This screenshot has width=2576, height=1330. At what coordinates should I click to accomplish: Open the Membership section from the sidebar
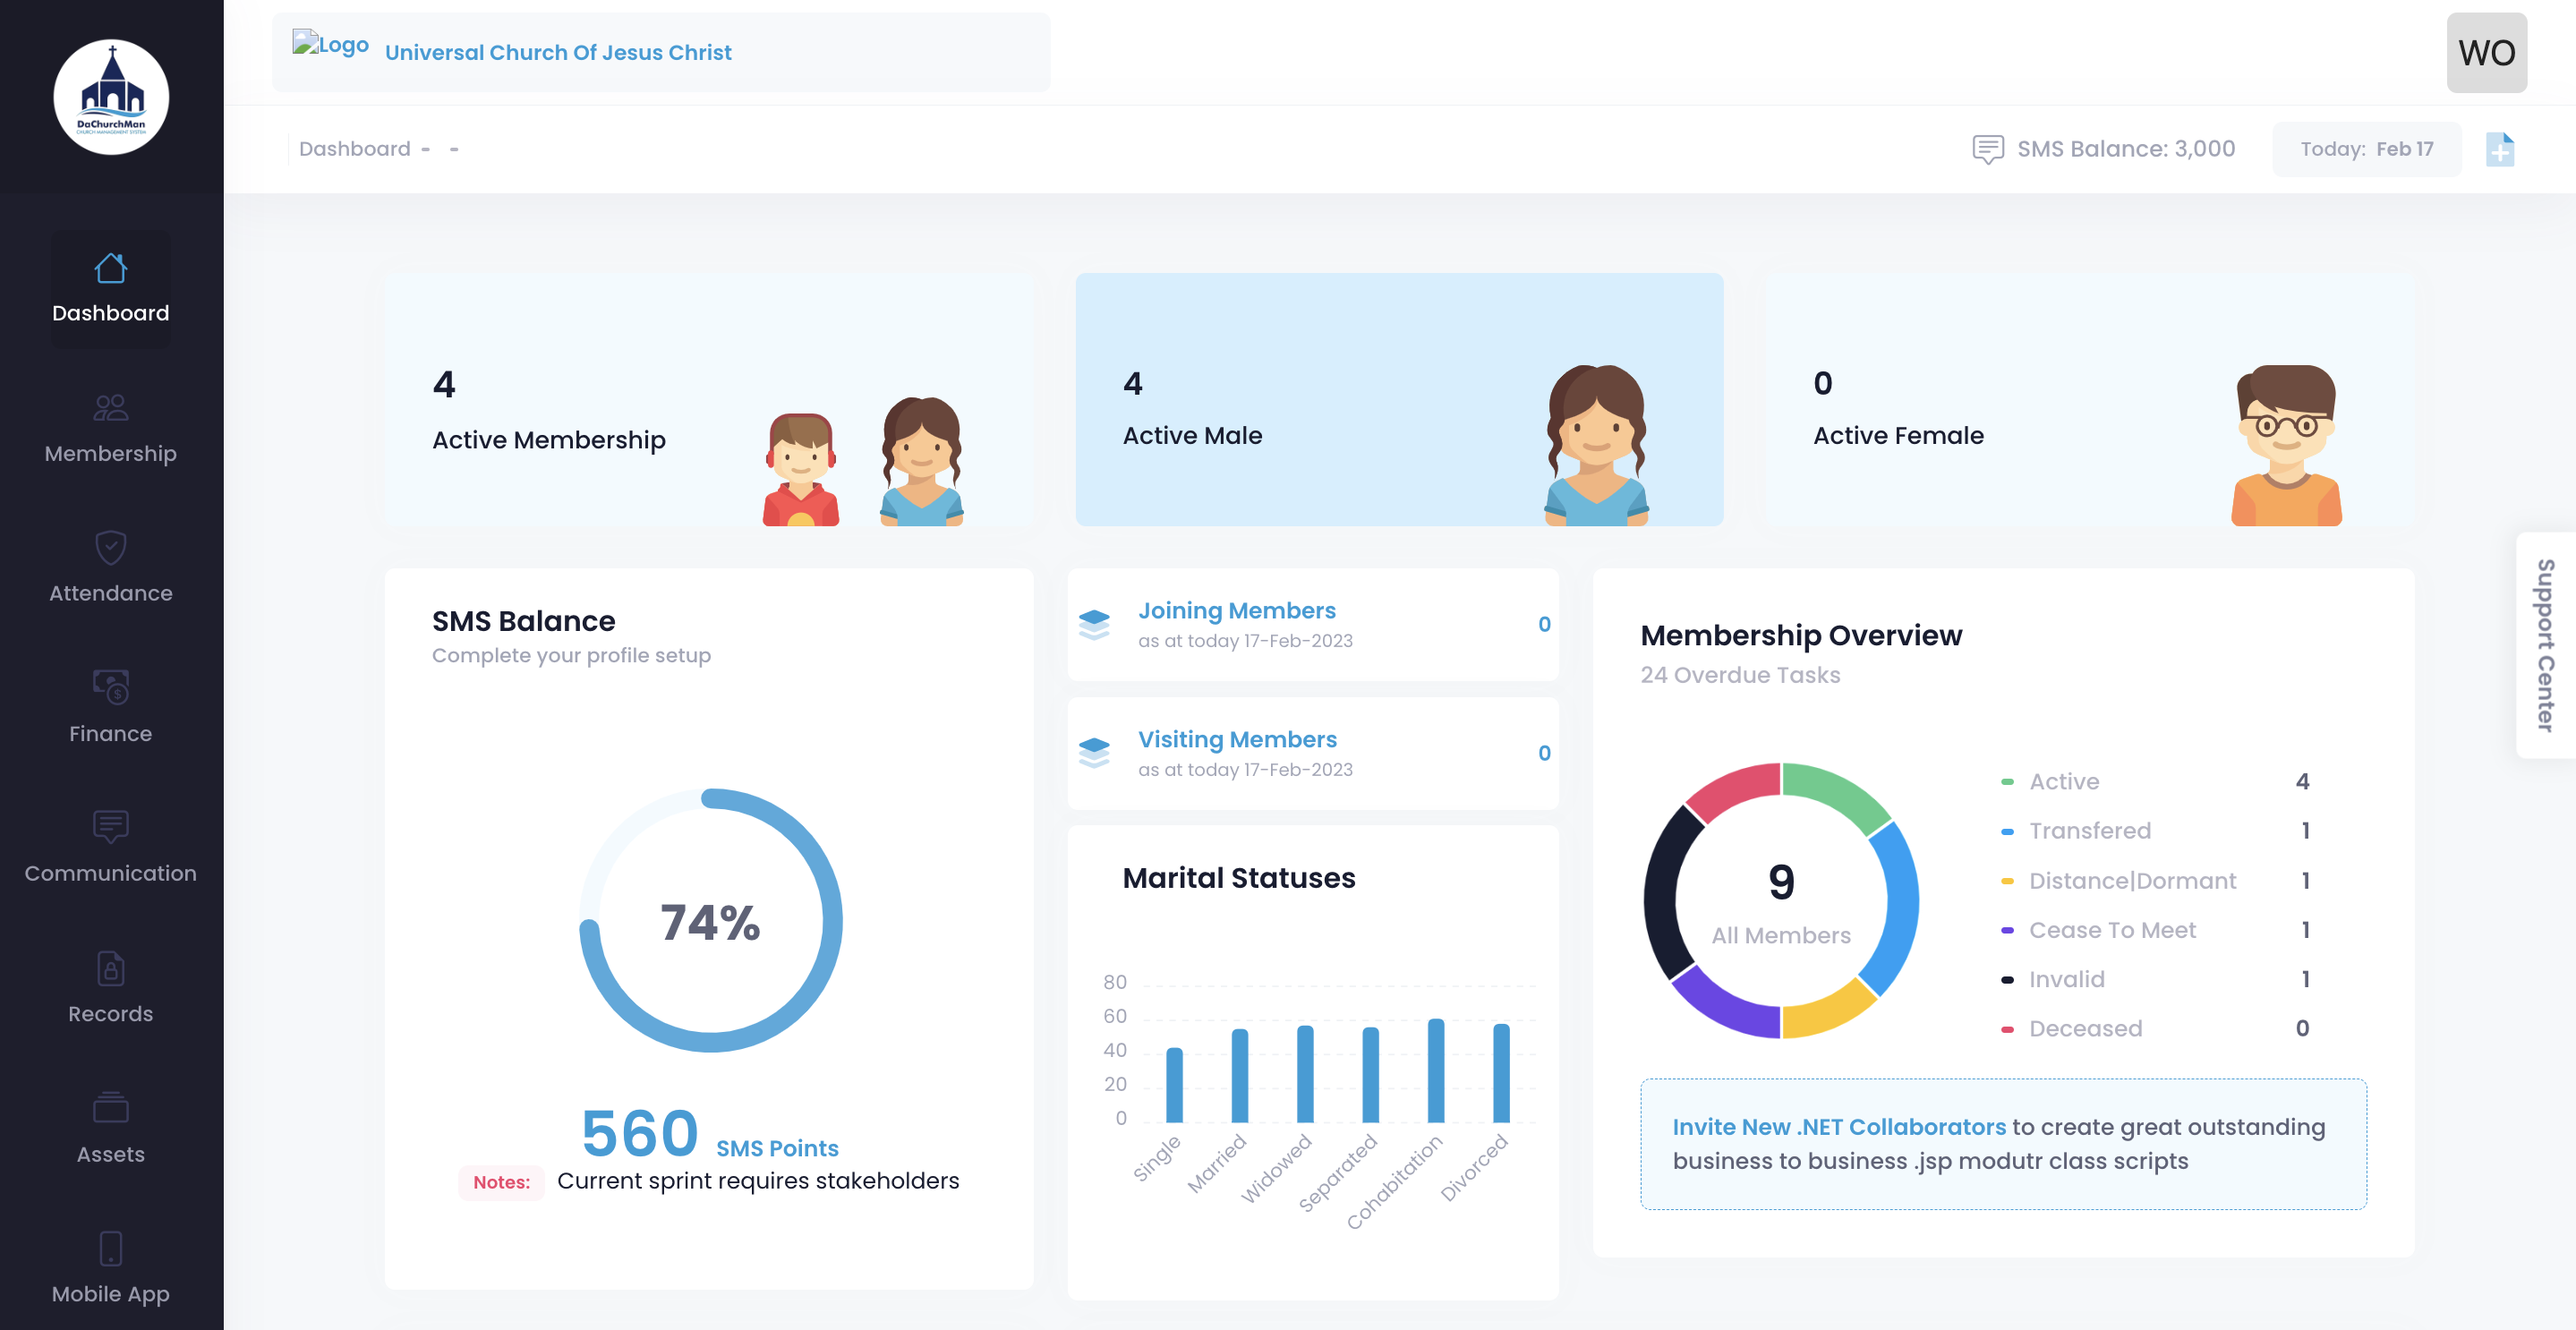click(x=110, y=428)
